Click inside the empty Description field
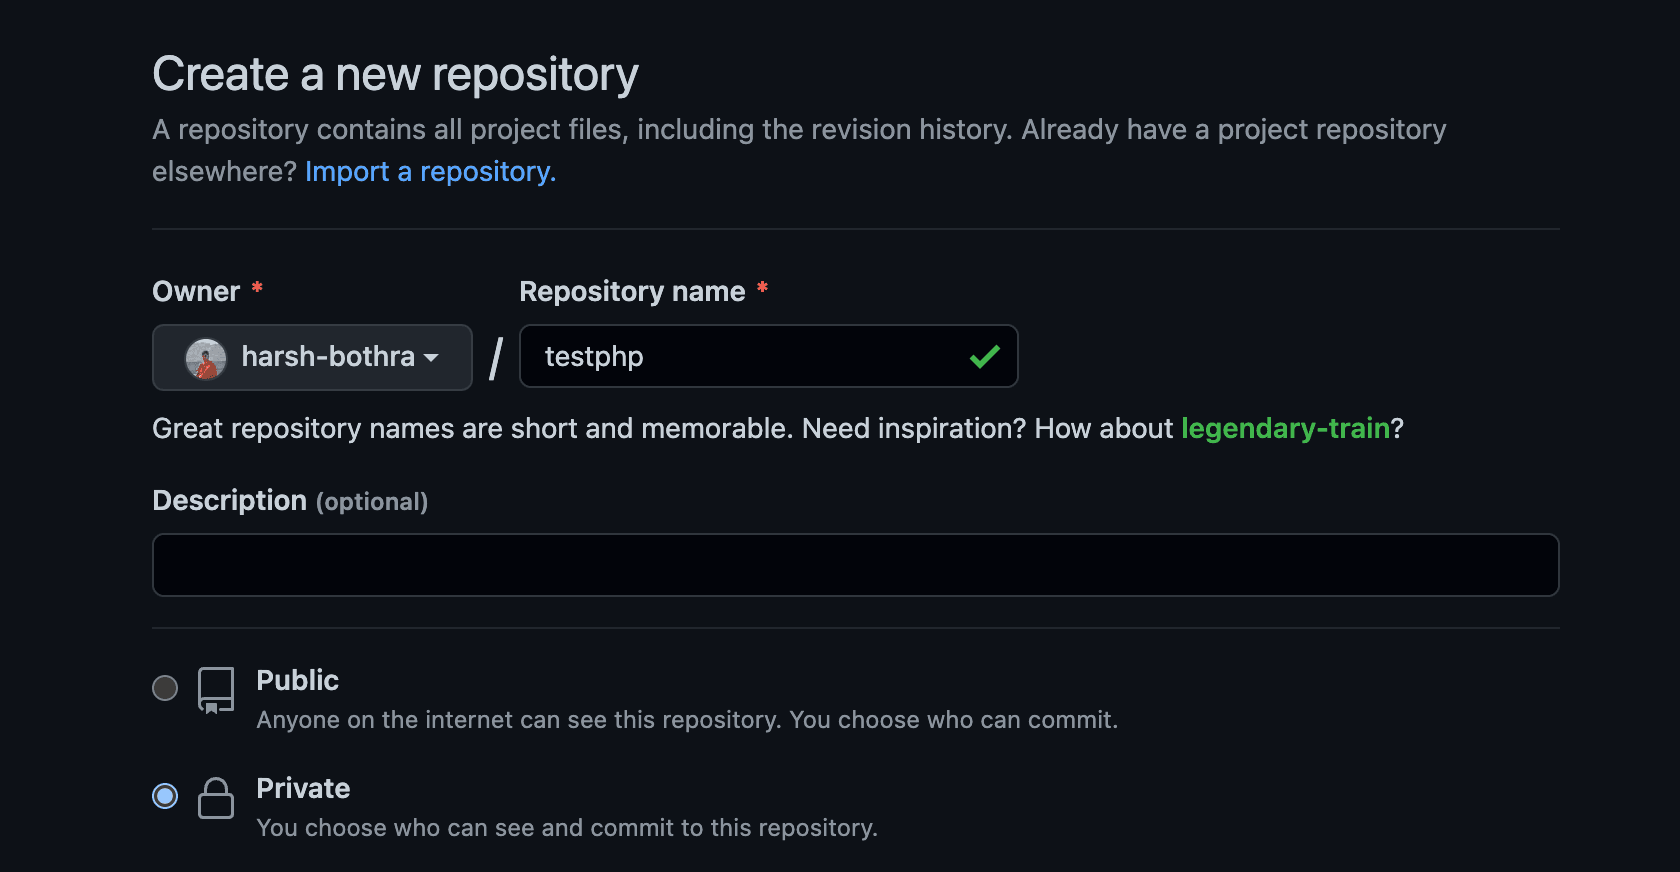Viewport: 1680px width, 872px height. (855, 565)
